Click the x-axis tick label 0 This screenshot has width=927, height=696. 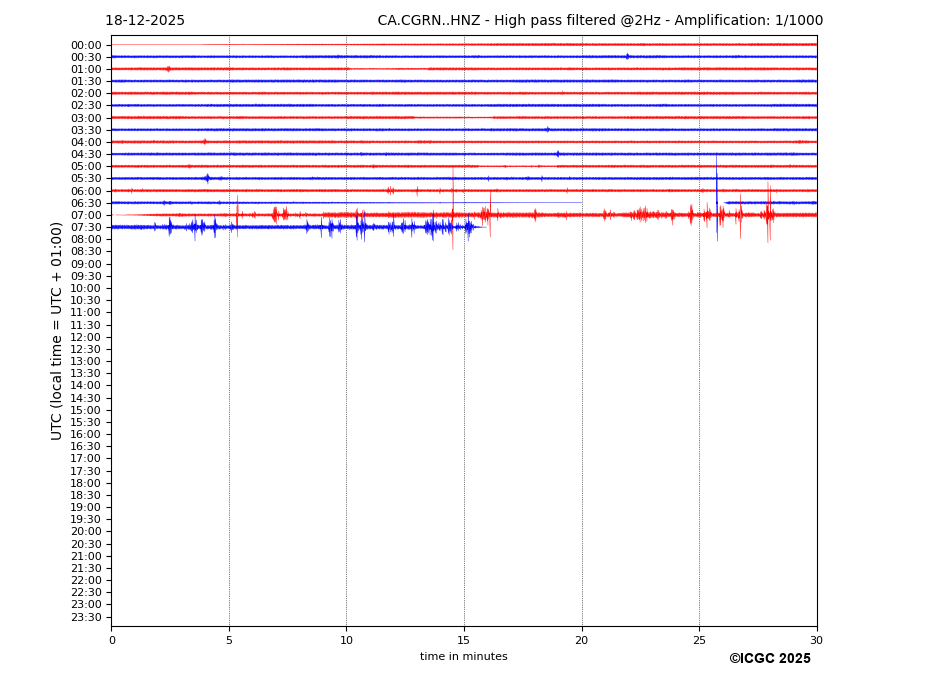[112, 640]
